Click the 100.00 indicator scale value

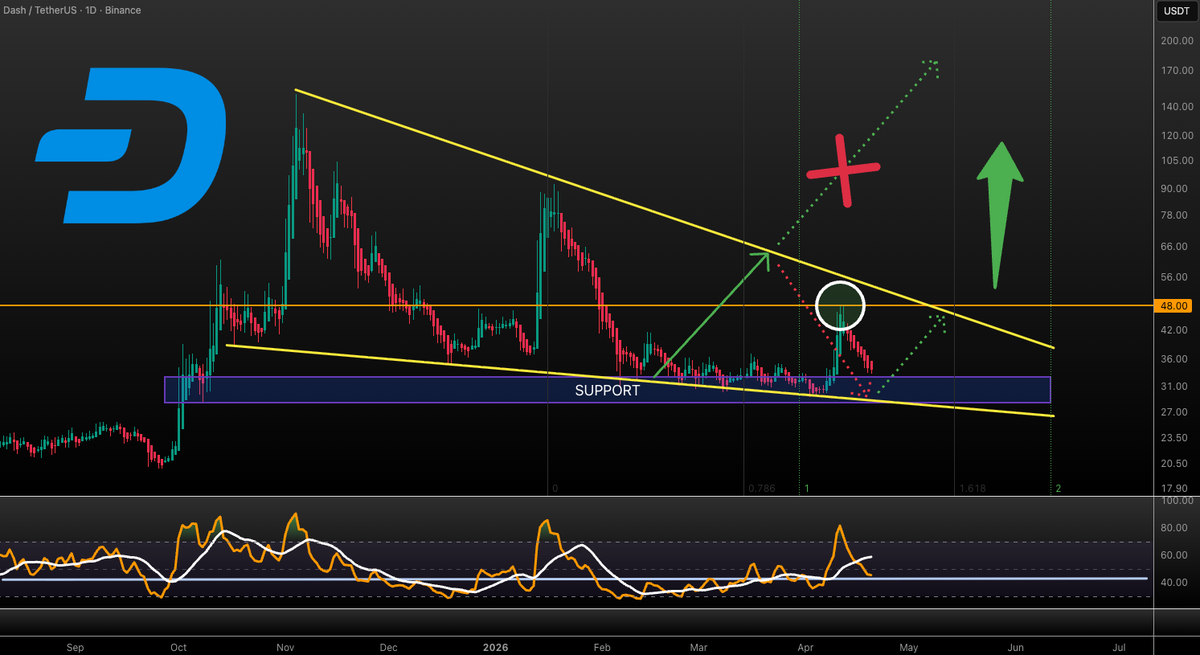(x=1176, y=500)
